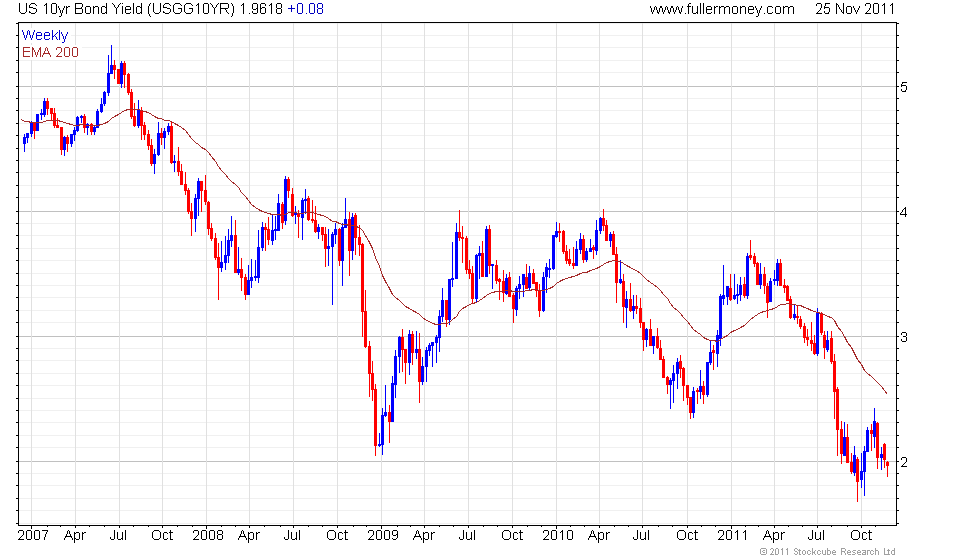Click the x-axis label 2010

tap(558, 535)
